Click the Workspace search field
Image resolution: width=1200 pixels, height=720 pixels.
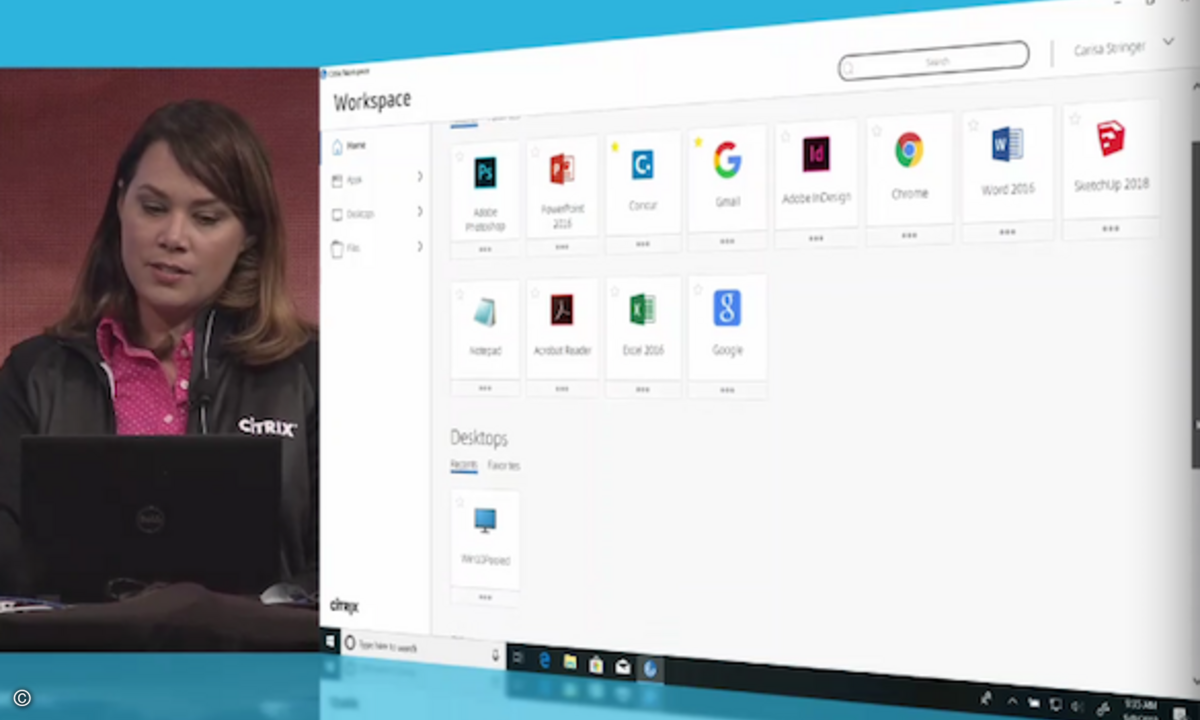tap(934, 60)
